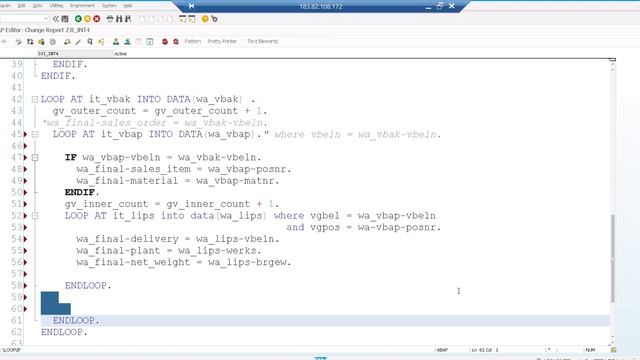Open the Utilities menu

(56, 6)
